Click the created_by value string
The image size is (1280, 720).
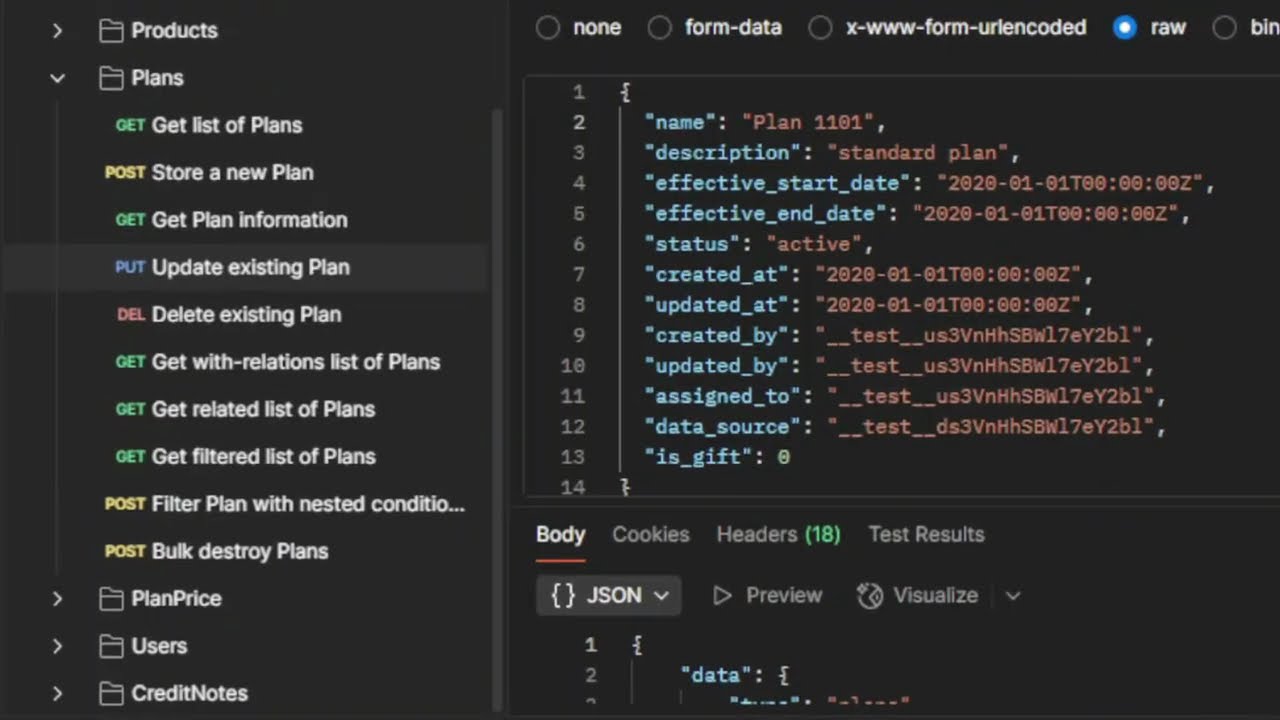point(978,336)
